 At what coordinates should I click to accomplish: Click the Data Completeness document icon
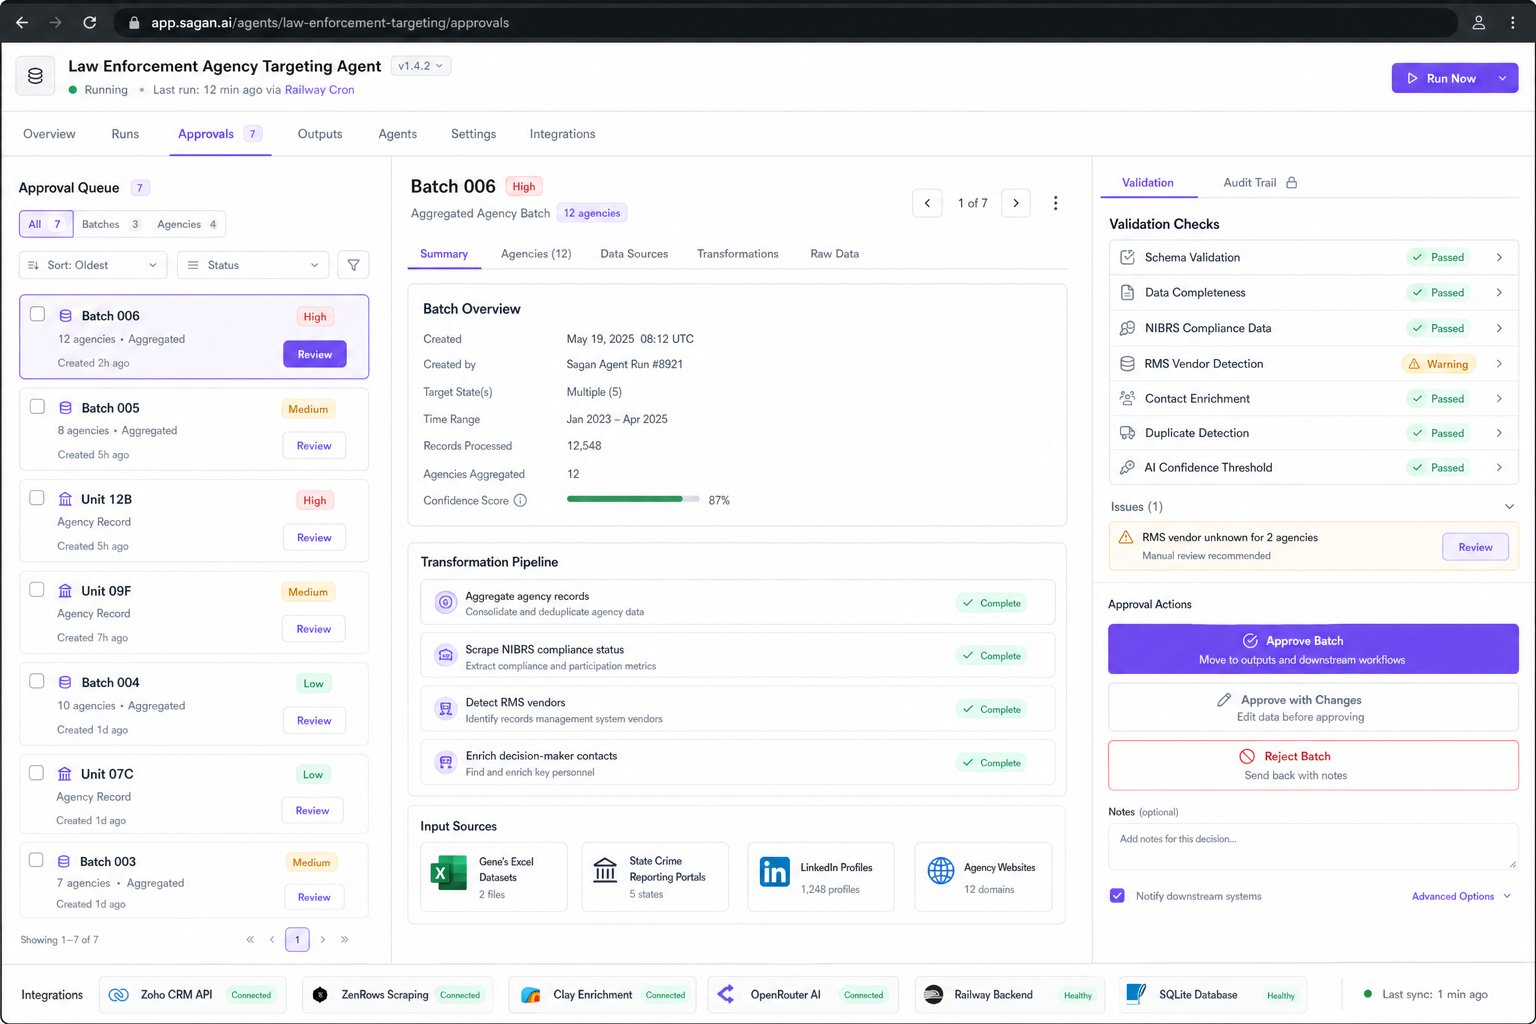coord(1127,293)
